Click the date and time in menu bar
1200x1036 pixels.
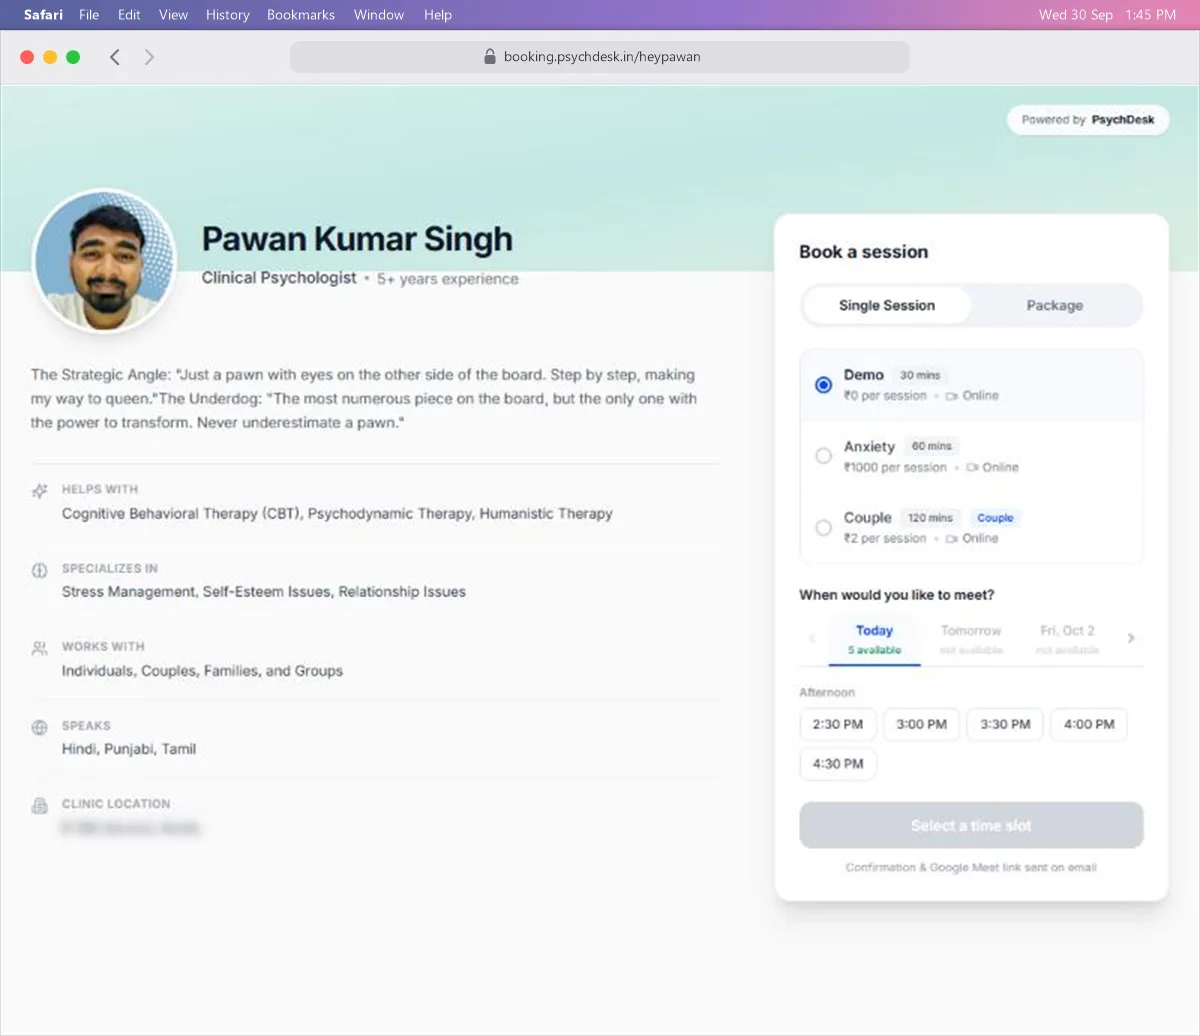tap(1107, 15)
